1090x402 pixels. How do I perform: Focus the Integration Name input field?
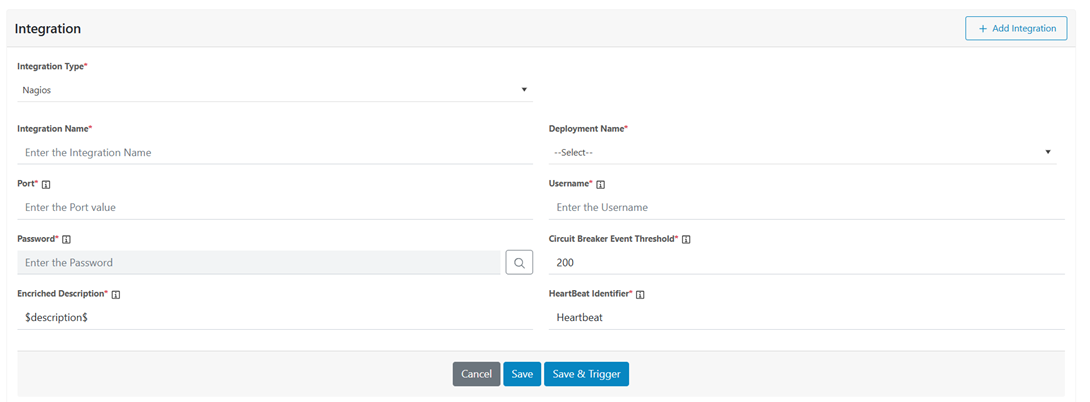coord(274,152)
